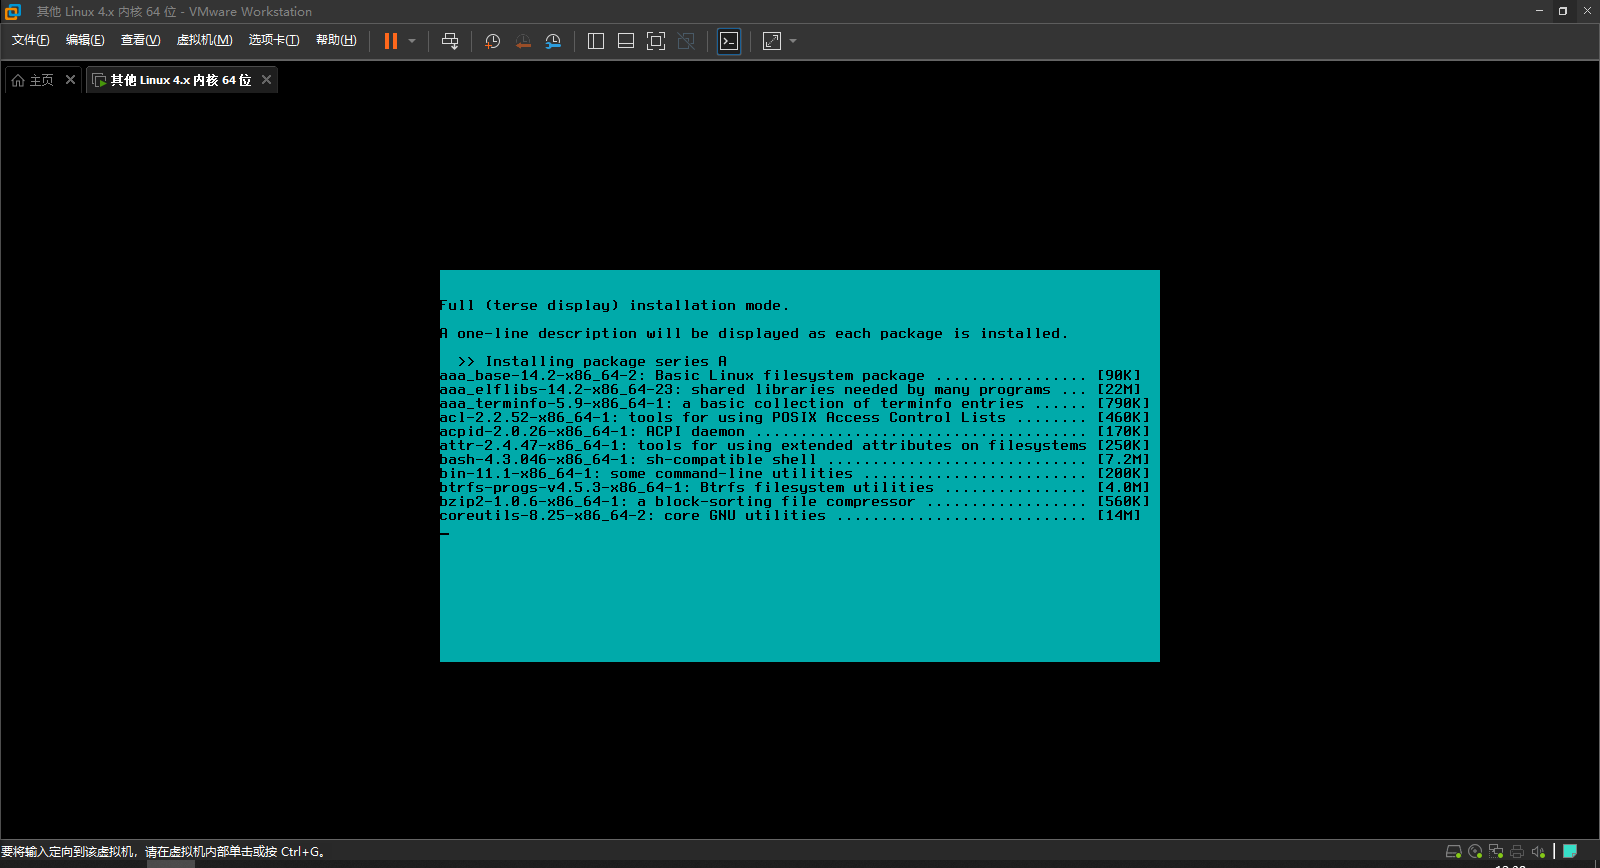Image resolution: width=1600 pixels, height=868 pixels.
Task: Close the 其他 Linux 4.x 内核 64 位 tab
Action: click(x=266, y=80)
